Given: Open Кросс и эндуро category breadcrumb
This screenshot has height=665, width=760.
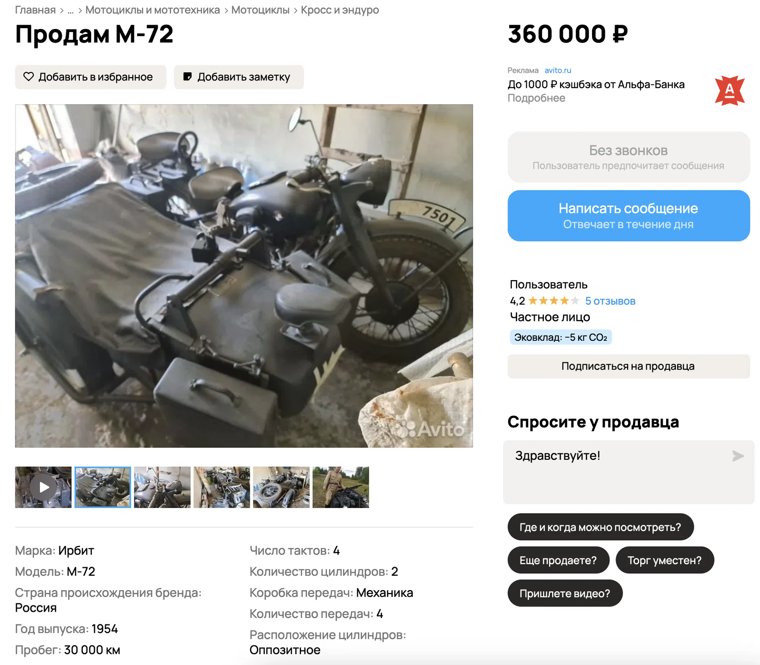Looking at the screenshot, I should click(340, 10).
